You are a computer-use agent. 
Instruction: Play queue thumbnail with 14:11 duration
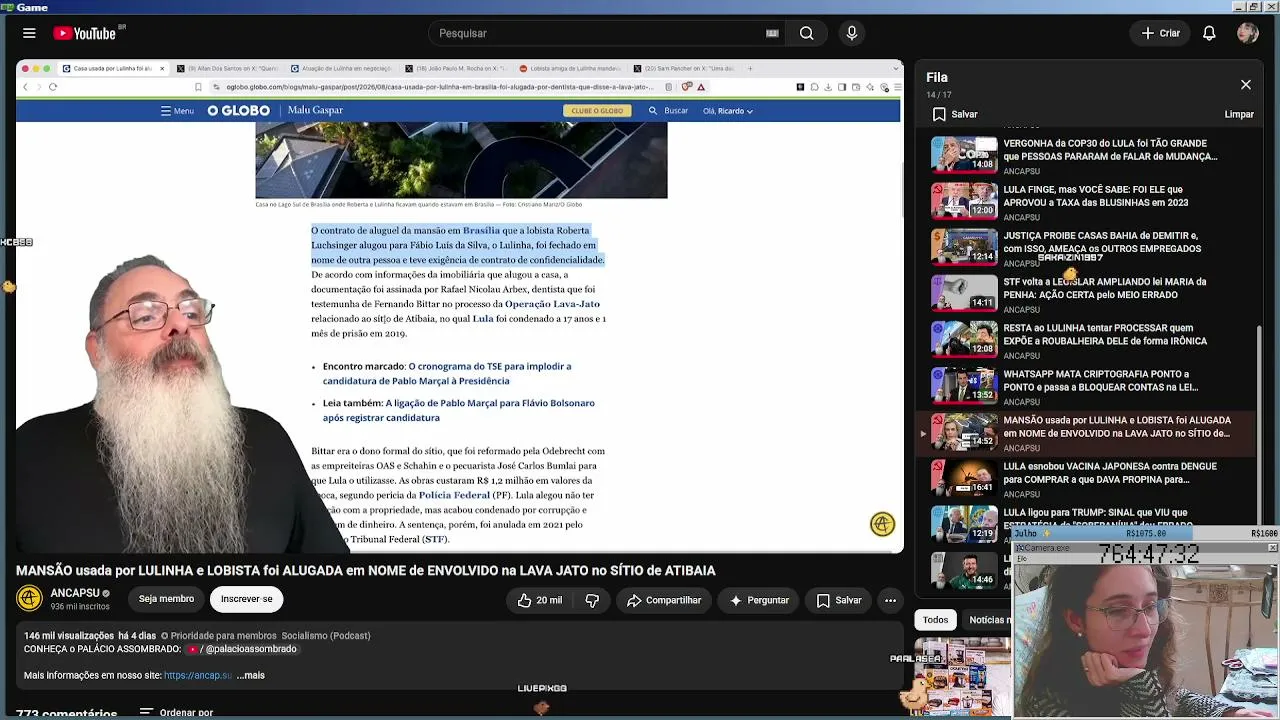point(964,293)
